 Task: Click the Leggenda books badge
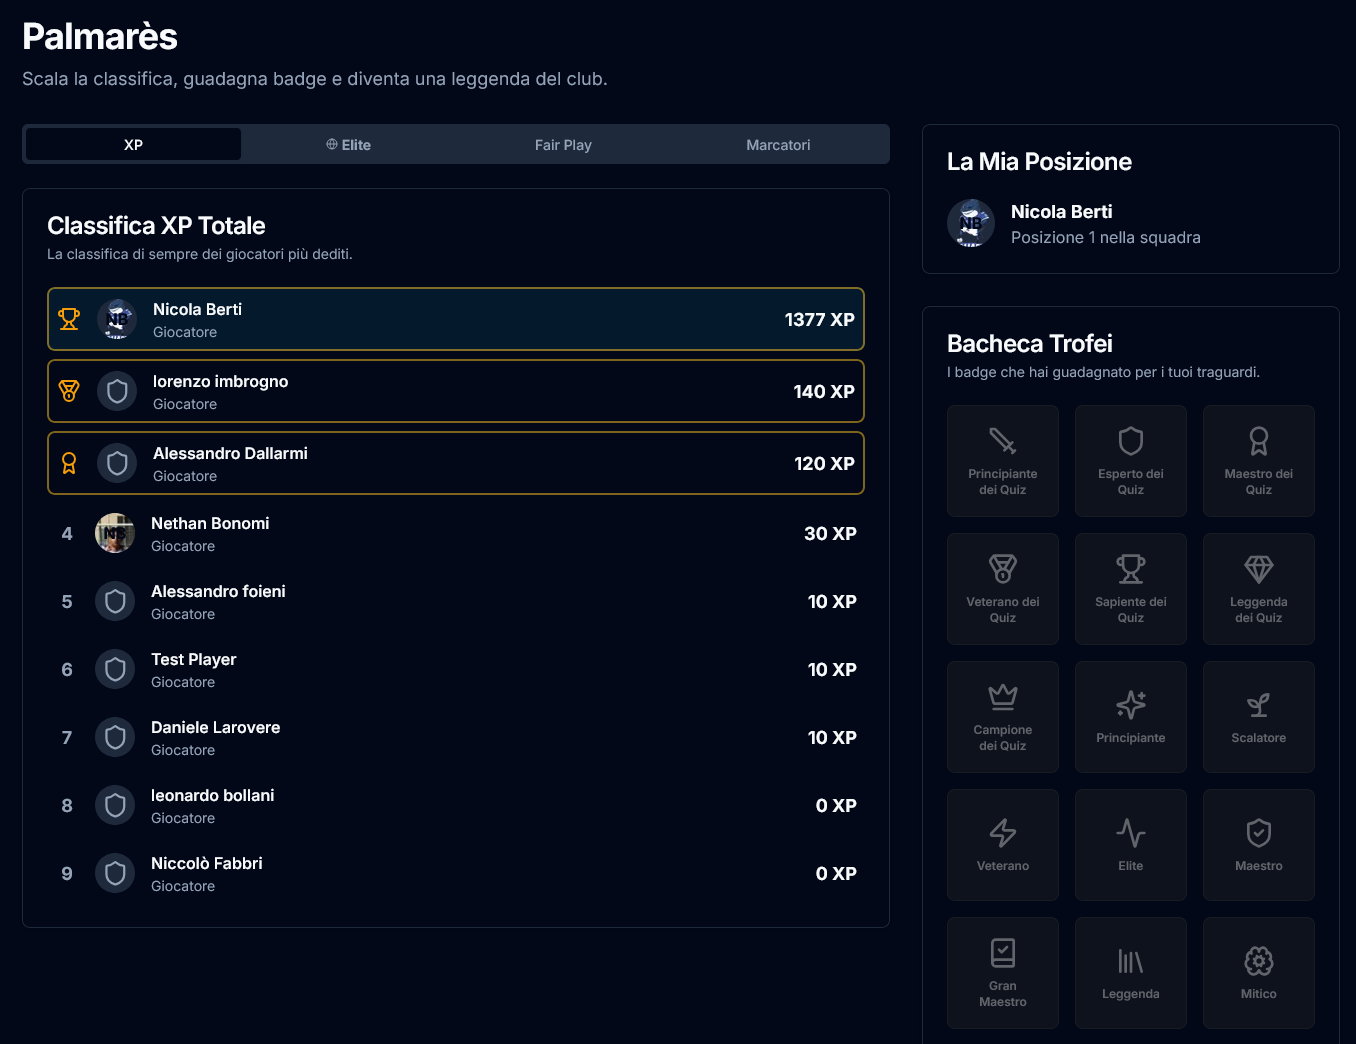(1130, 972)
